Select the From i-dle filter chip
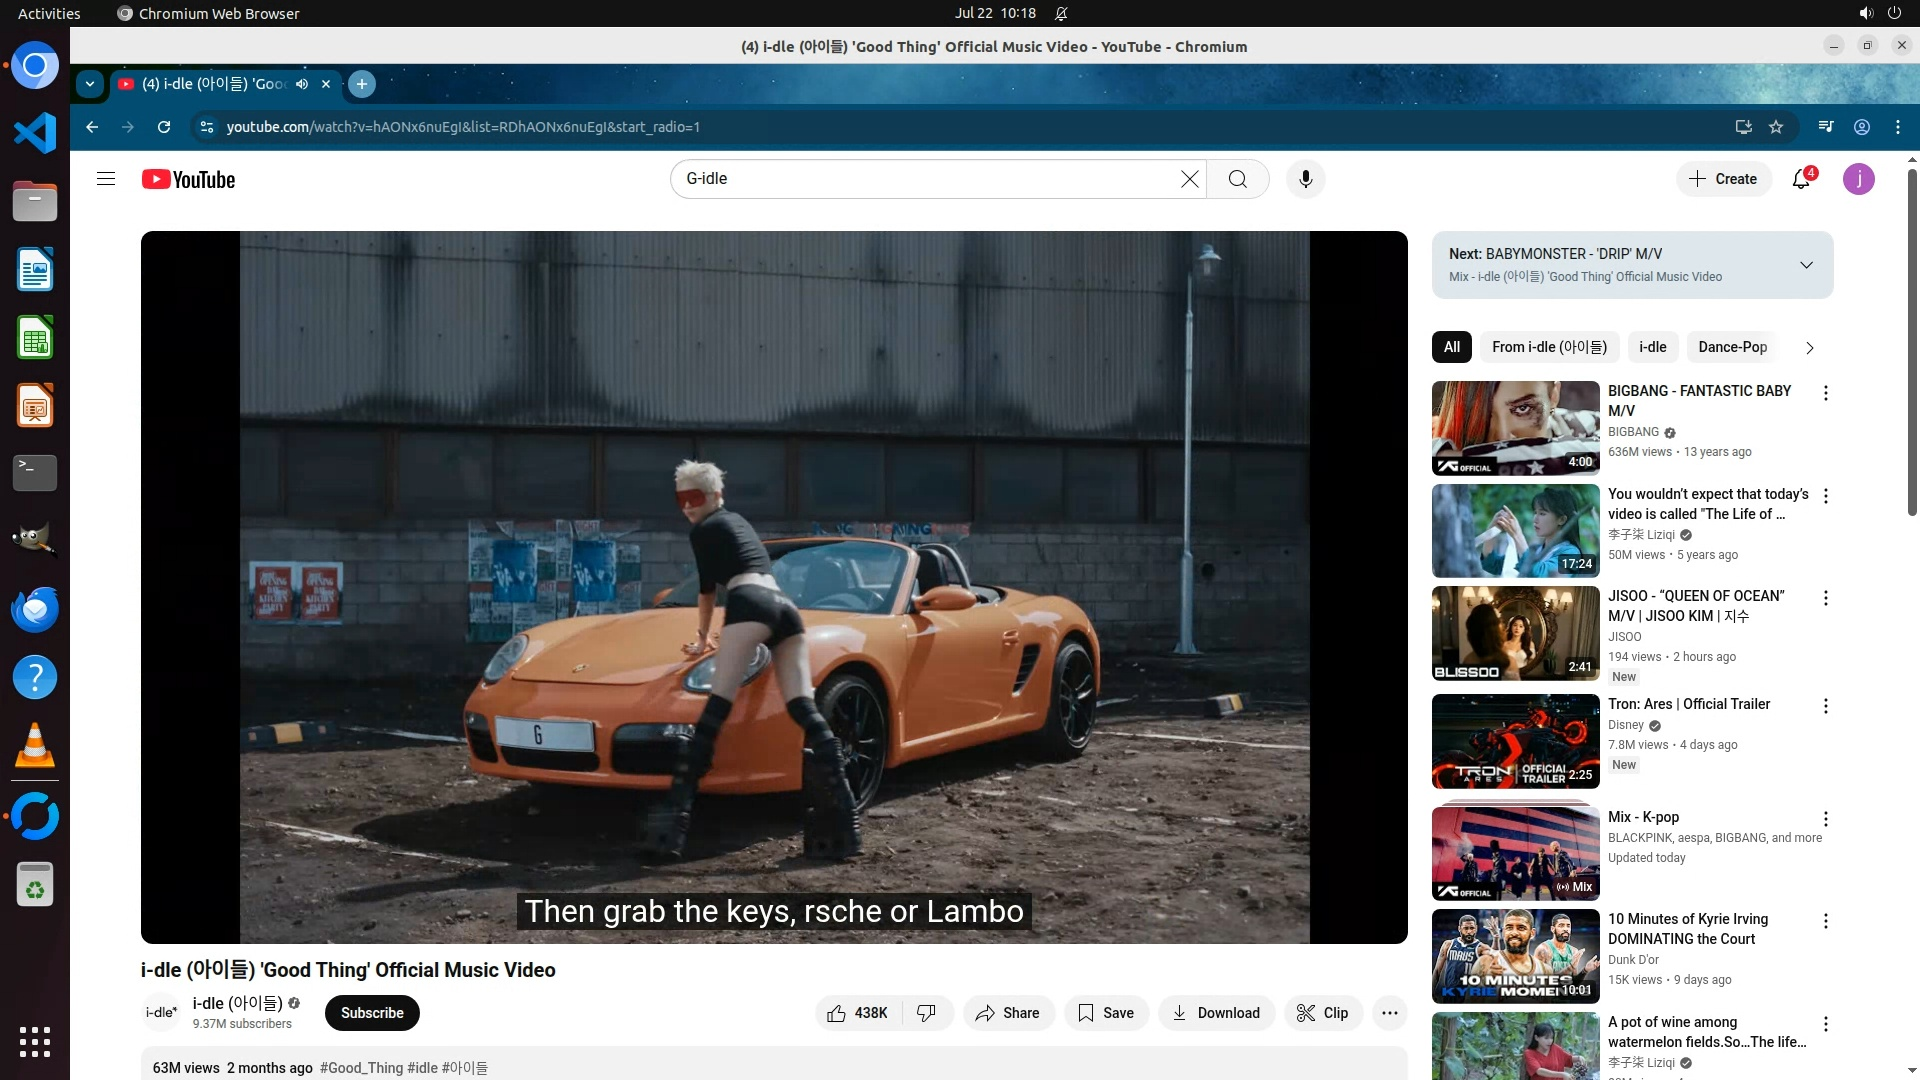This screenshot has width=1920, height=1080. click(x=1549, y=347)
